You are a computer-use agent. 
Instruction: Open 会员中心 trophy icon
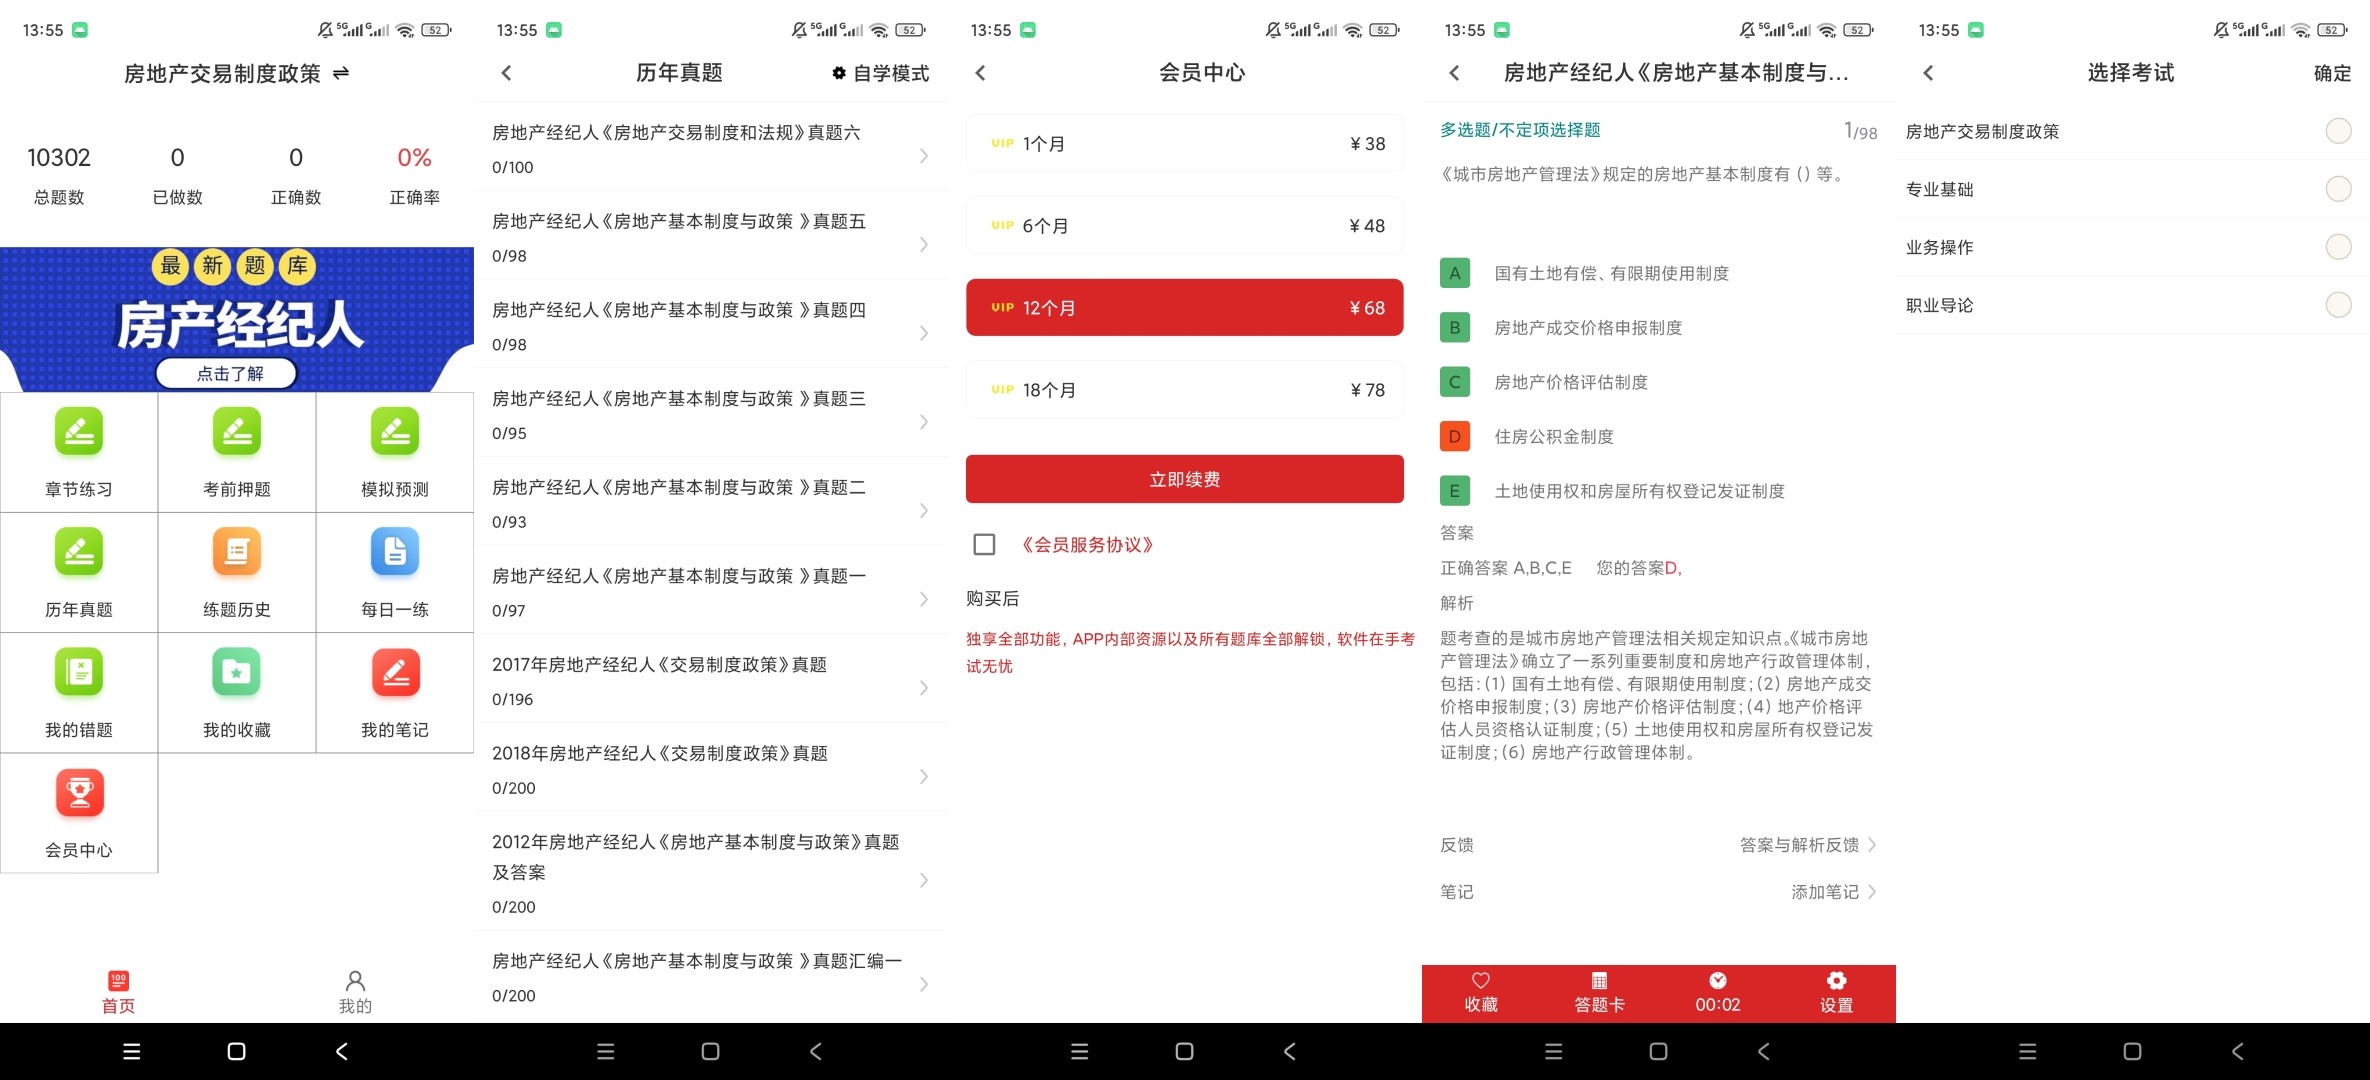79,793
